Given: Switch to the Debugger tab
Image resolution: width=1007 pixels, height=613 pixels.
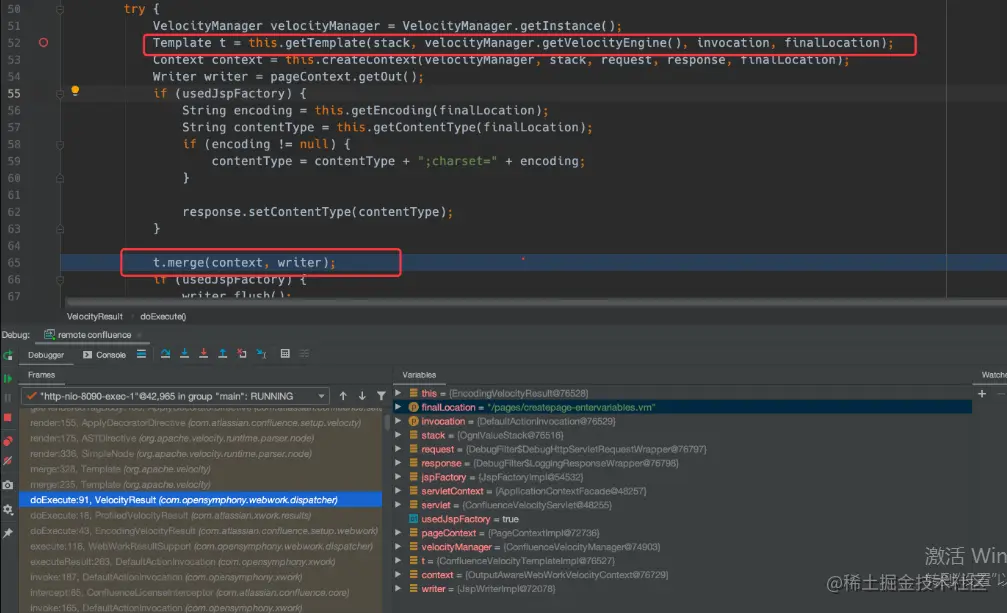Looking at the screenshot, I should point(46,355).
